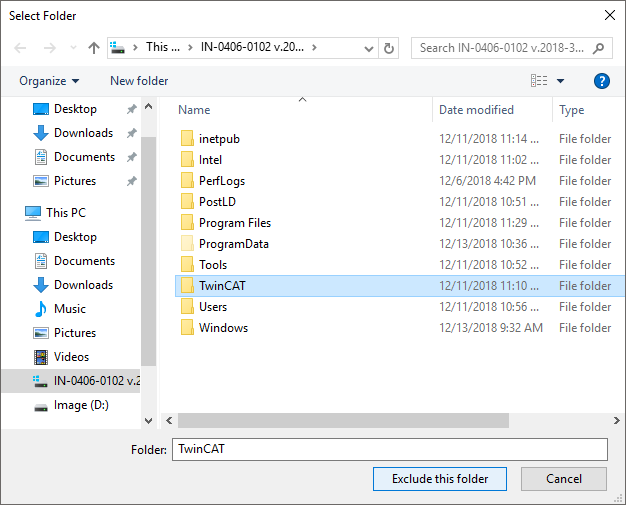626x505 pixels.
Task: Open address bar history dropdown
Action: click(x=369, y=49)
